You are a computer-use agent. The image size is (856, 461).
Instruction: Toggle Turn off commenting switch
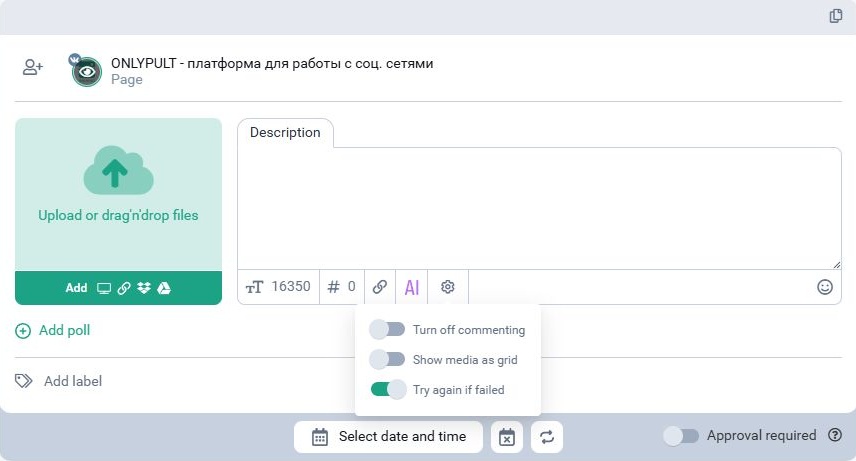click(387, 329)
